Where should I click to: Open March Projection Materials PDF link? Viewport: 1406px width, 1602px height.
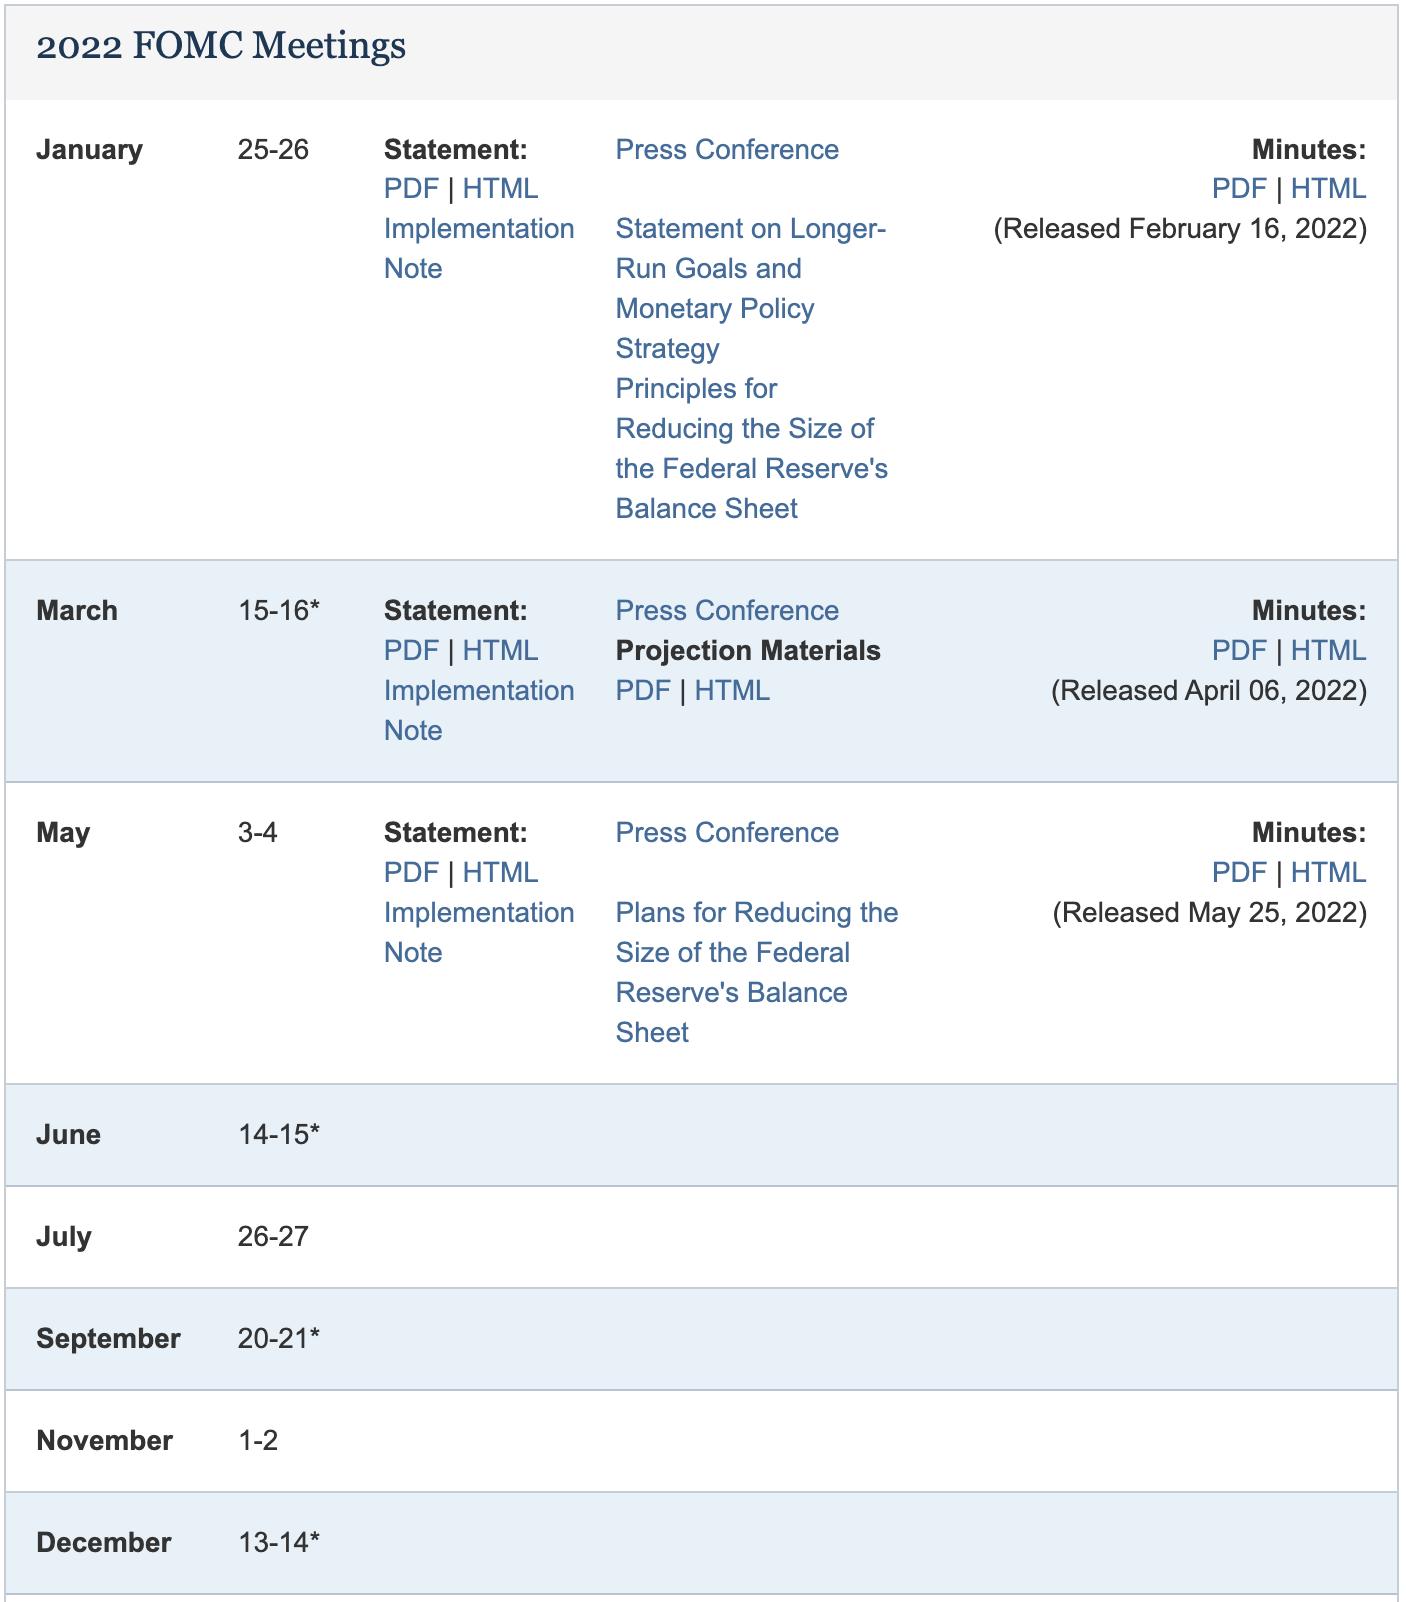[x=643, y=691]
